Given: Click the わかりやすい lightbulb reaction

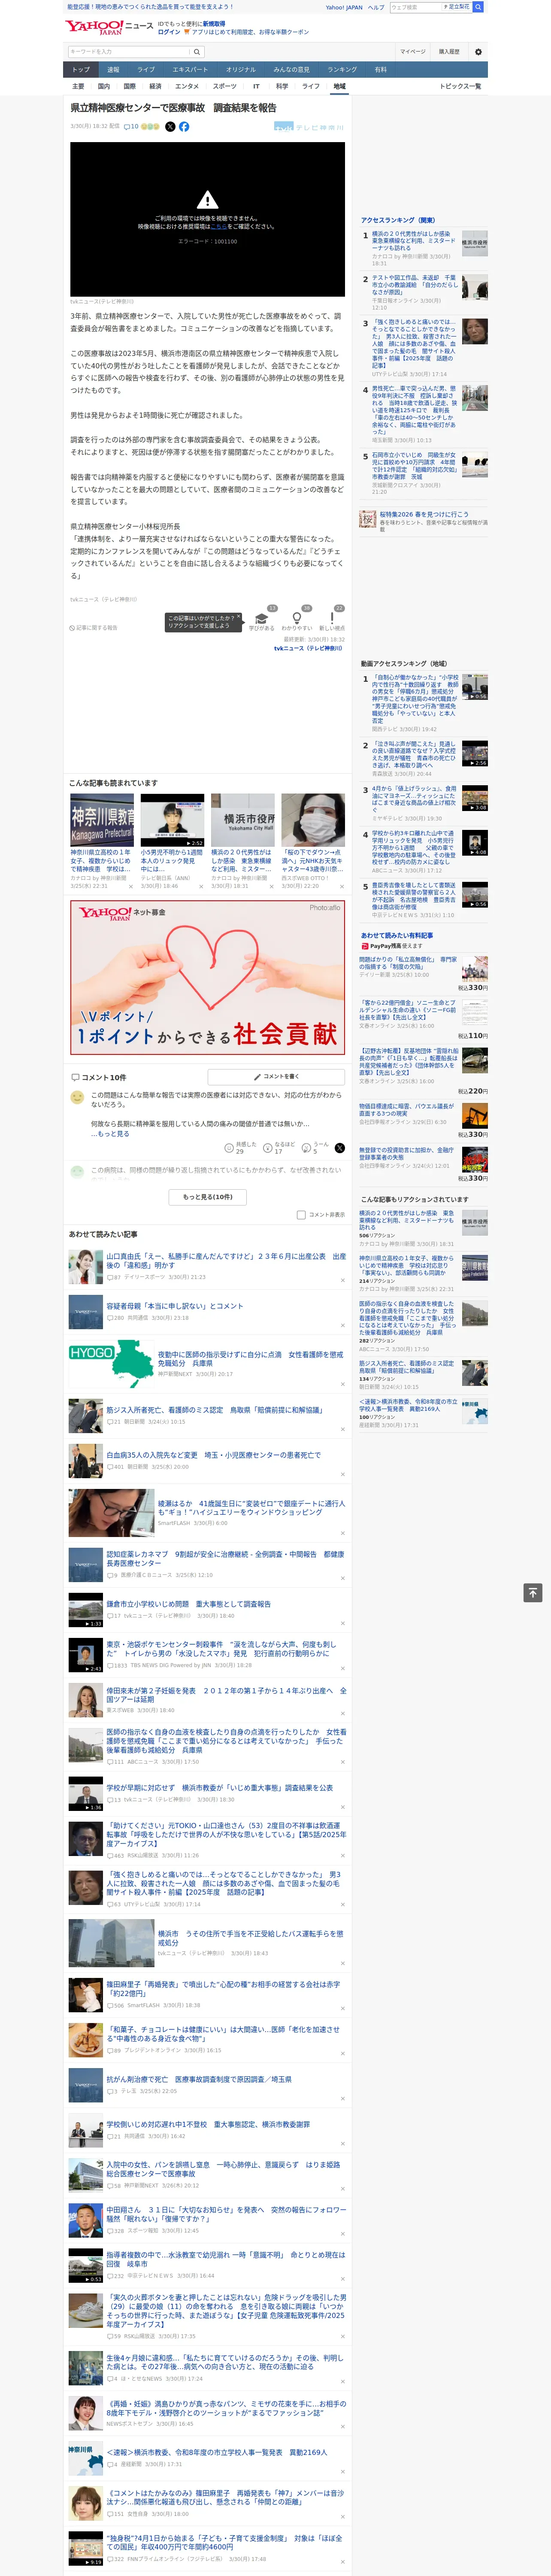Looking at the screenshot, I should pyautogui.click(x=296, y=620).
